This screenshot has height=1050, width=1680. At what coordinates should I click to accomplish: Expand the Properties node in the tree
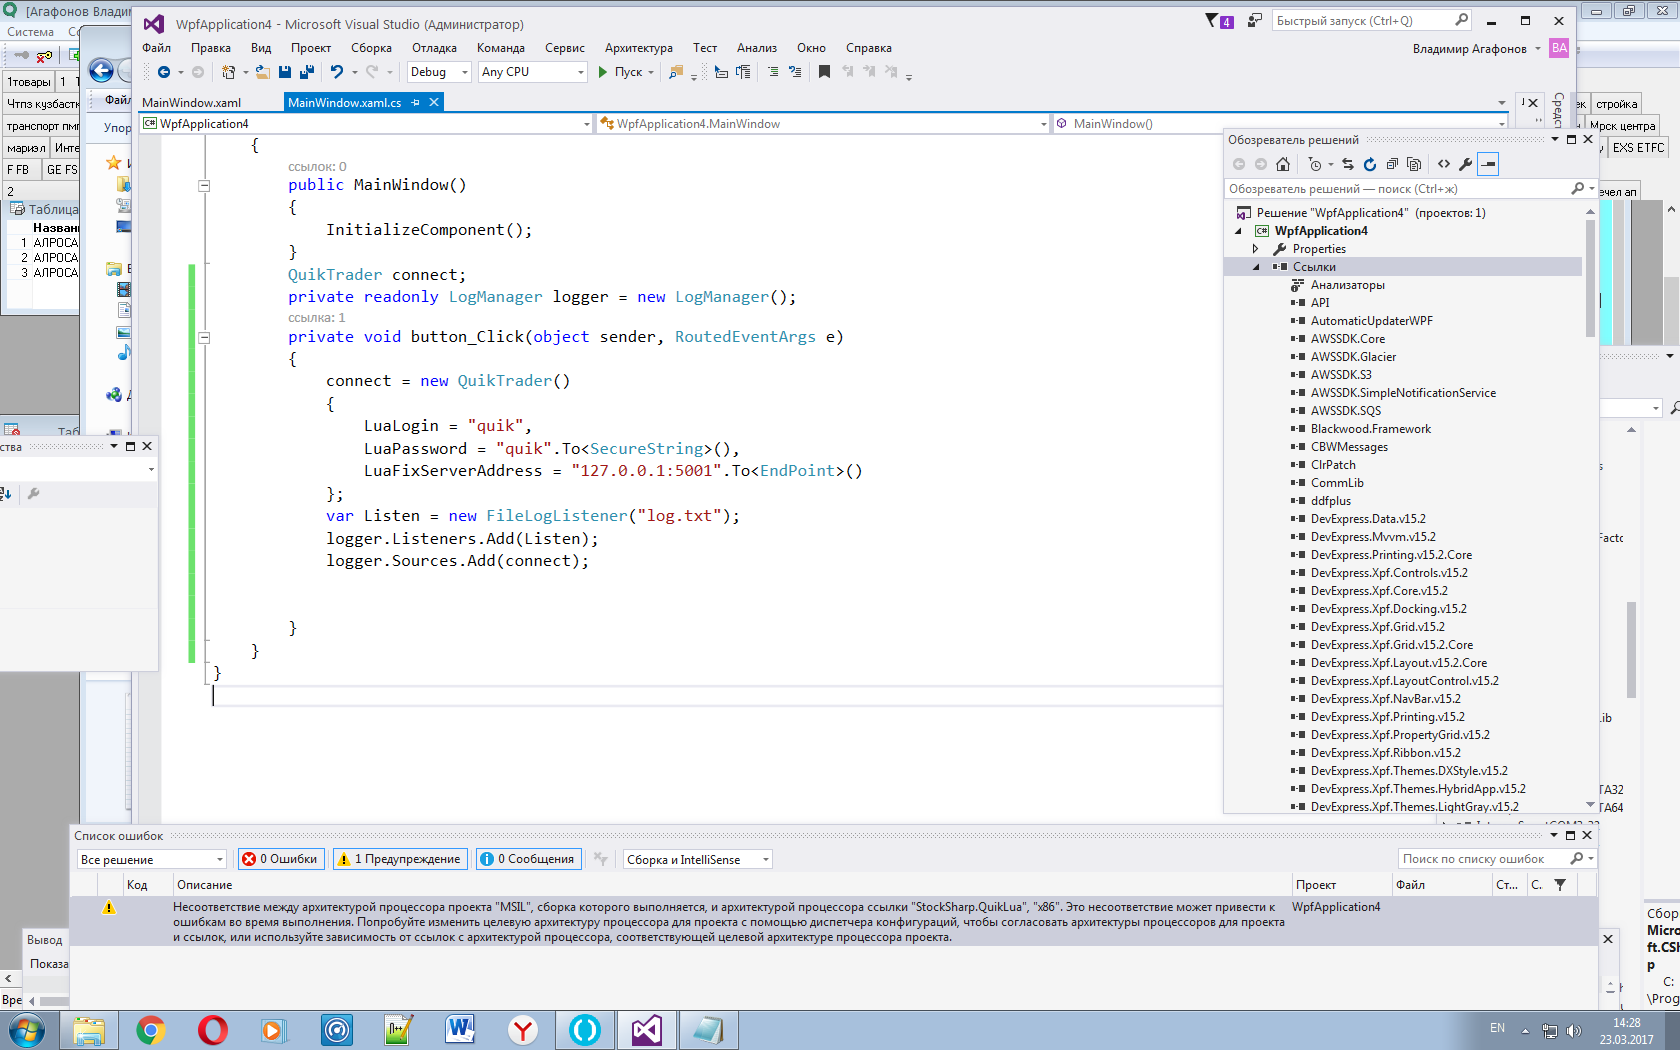1256,249
